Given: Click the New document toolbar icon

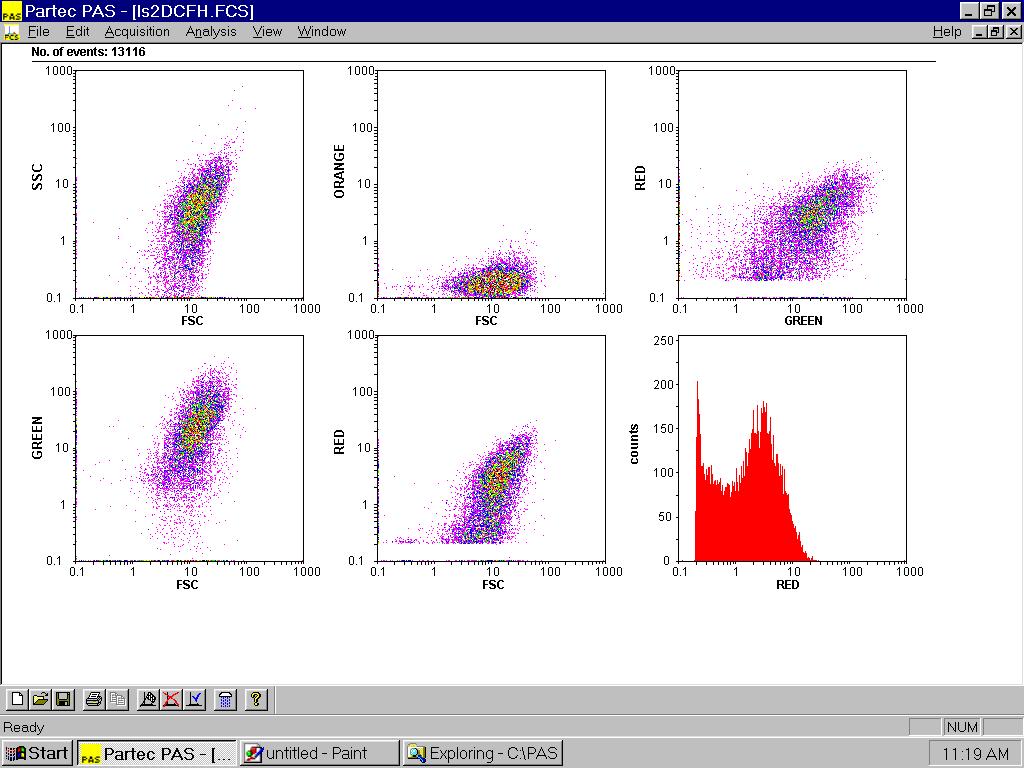Looking at the screenshot, I should 17,699.
